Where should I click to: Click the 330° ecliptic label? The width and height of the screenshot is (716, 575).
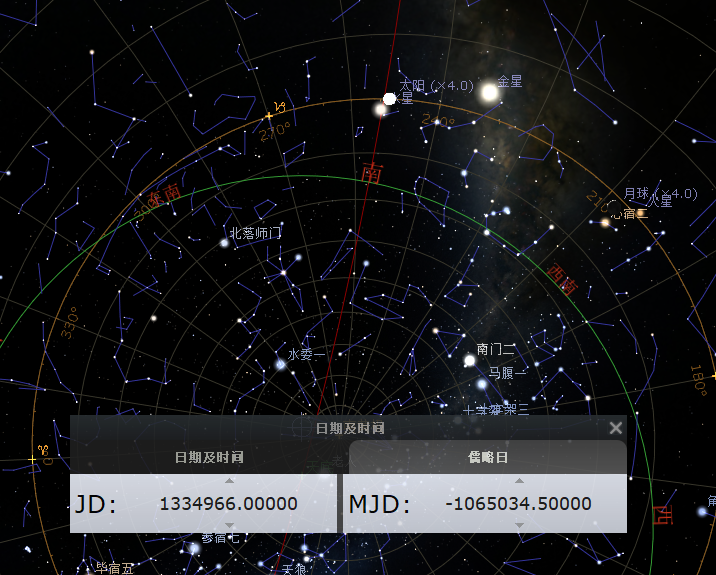(x=70, y=322)
